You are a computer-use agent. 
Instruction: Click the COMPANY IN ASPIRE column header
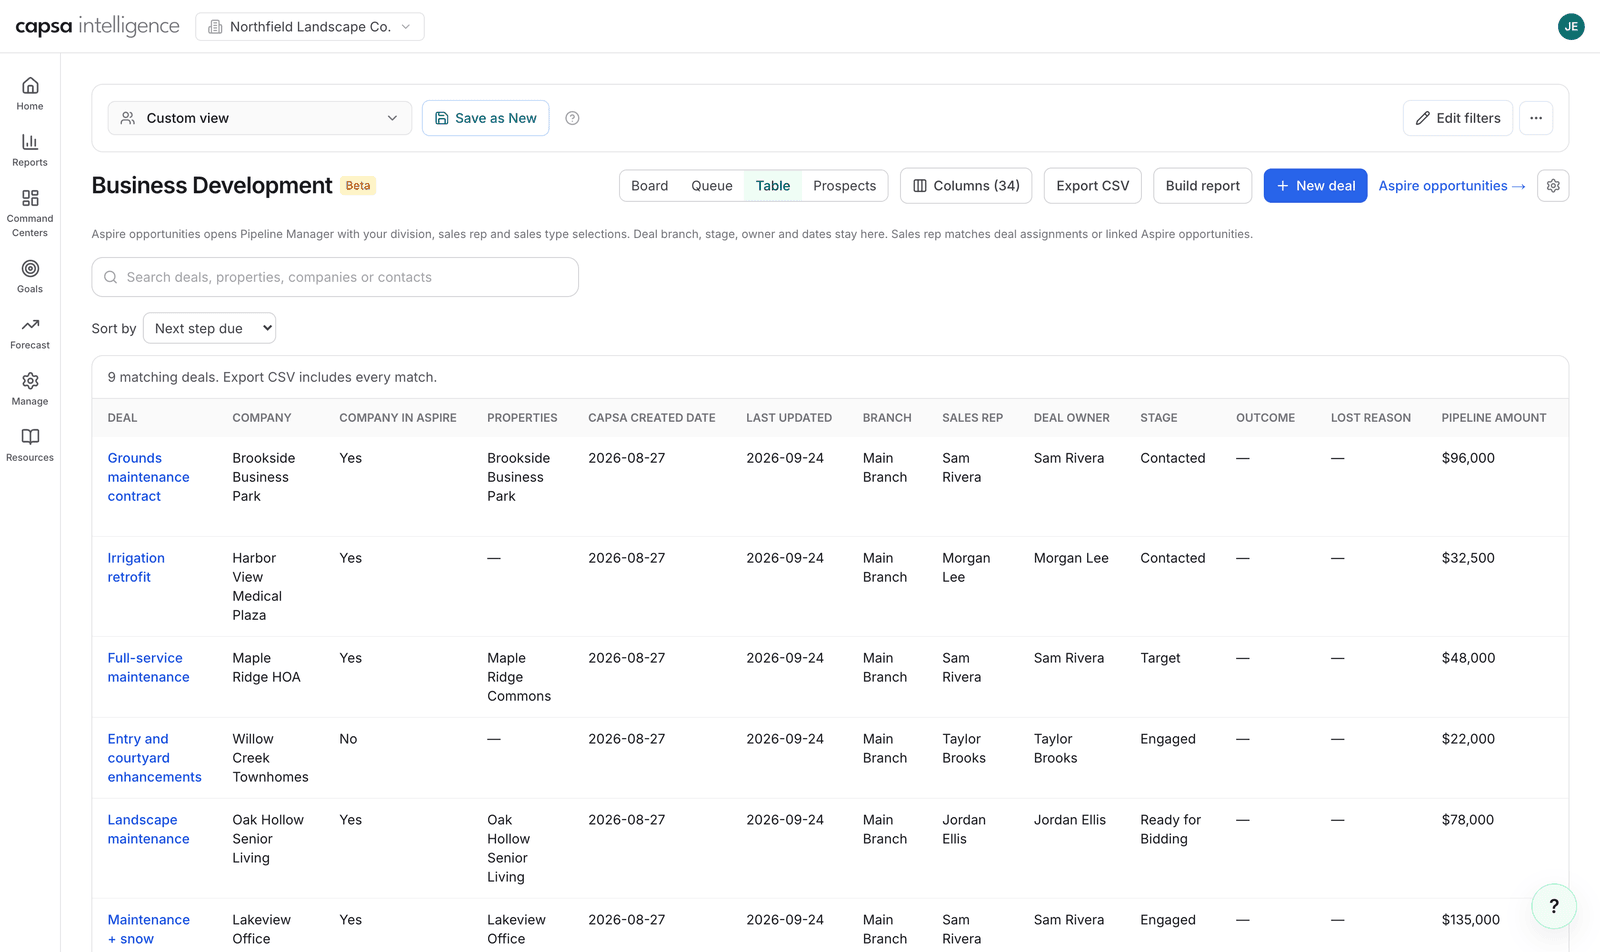[x=398, y=418]
